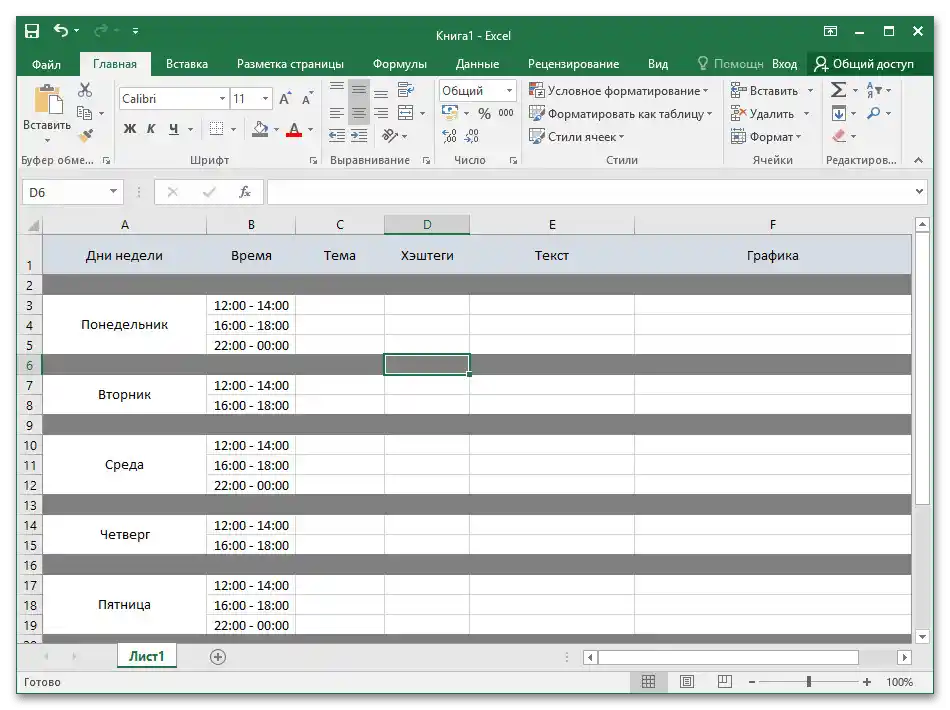Undo the last action

(x=61, y=30)
